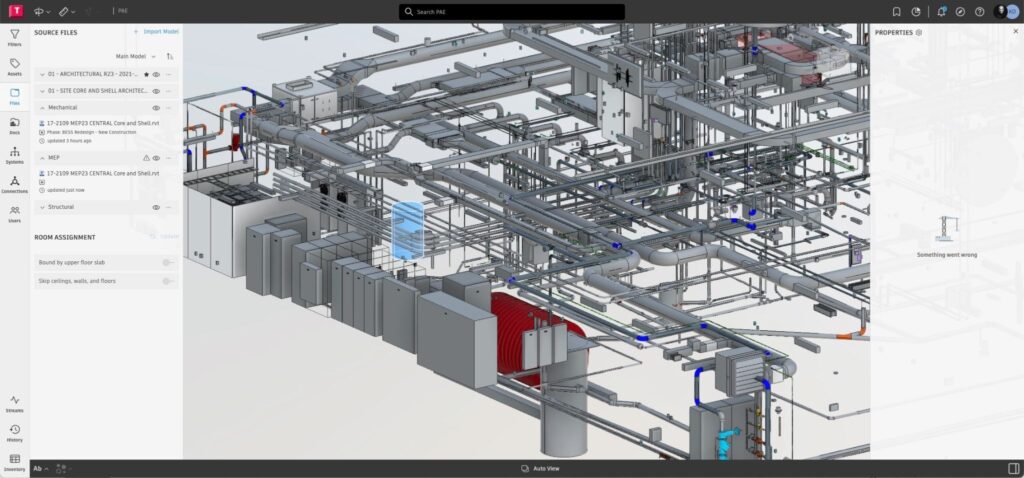Click the Import Model link
Image resolution: width=1024 pixels, height=478 pixels.
coord(156,32)
